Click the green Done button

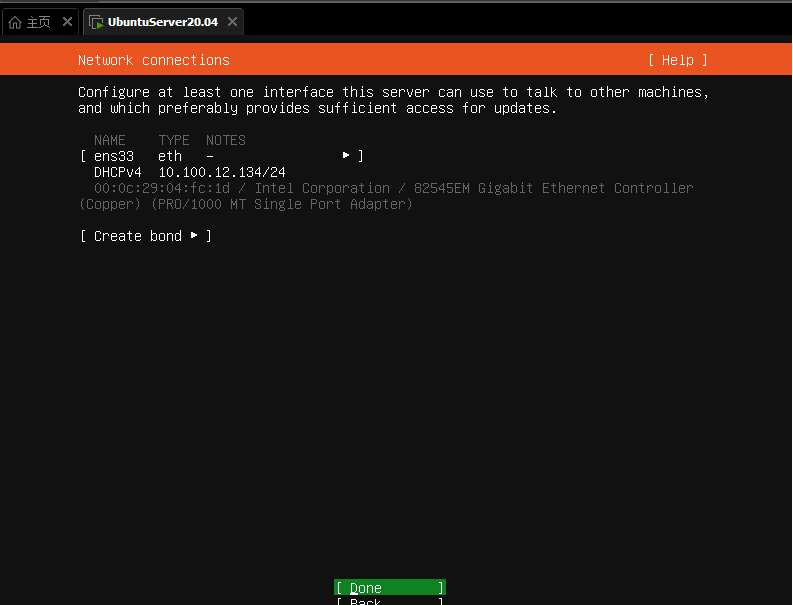390,588
